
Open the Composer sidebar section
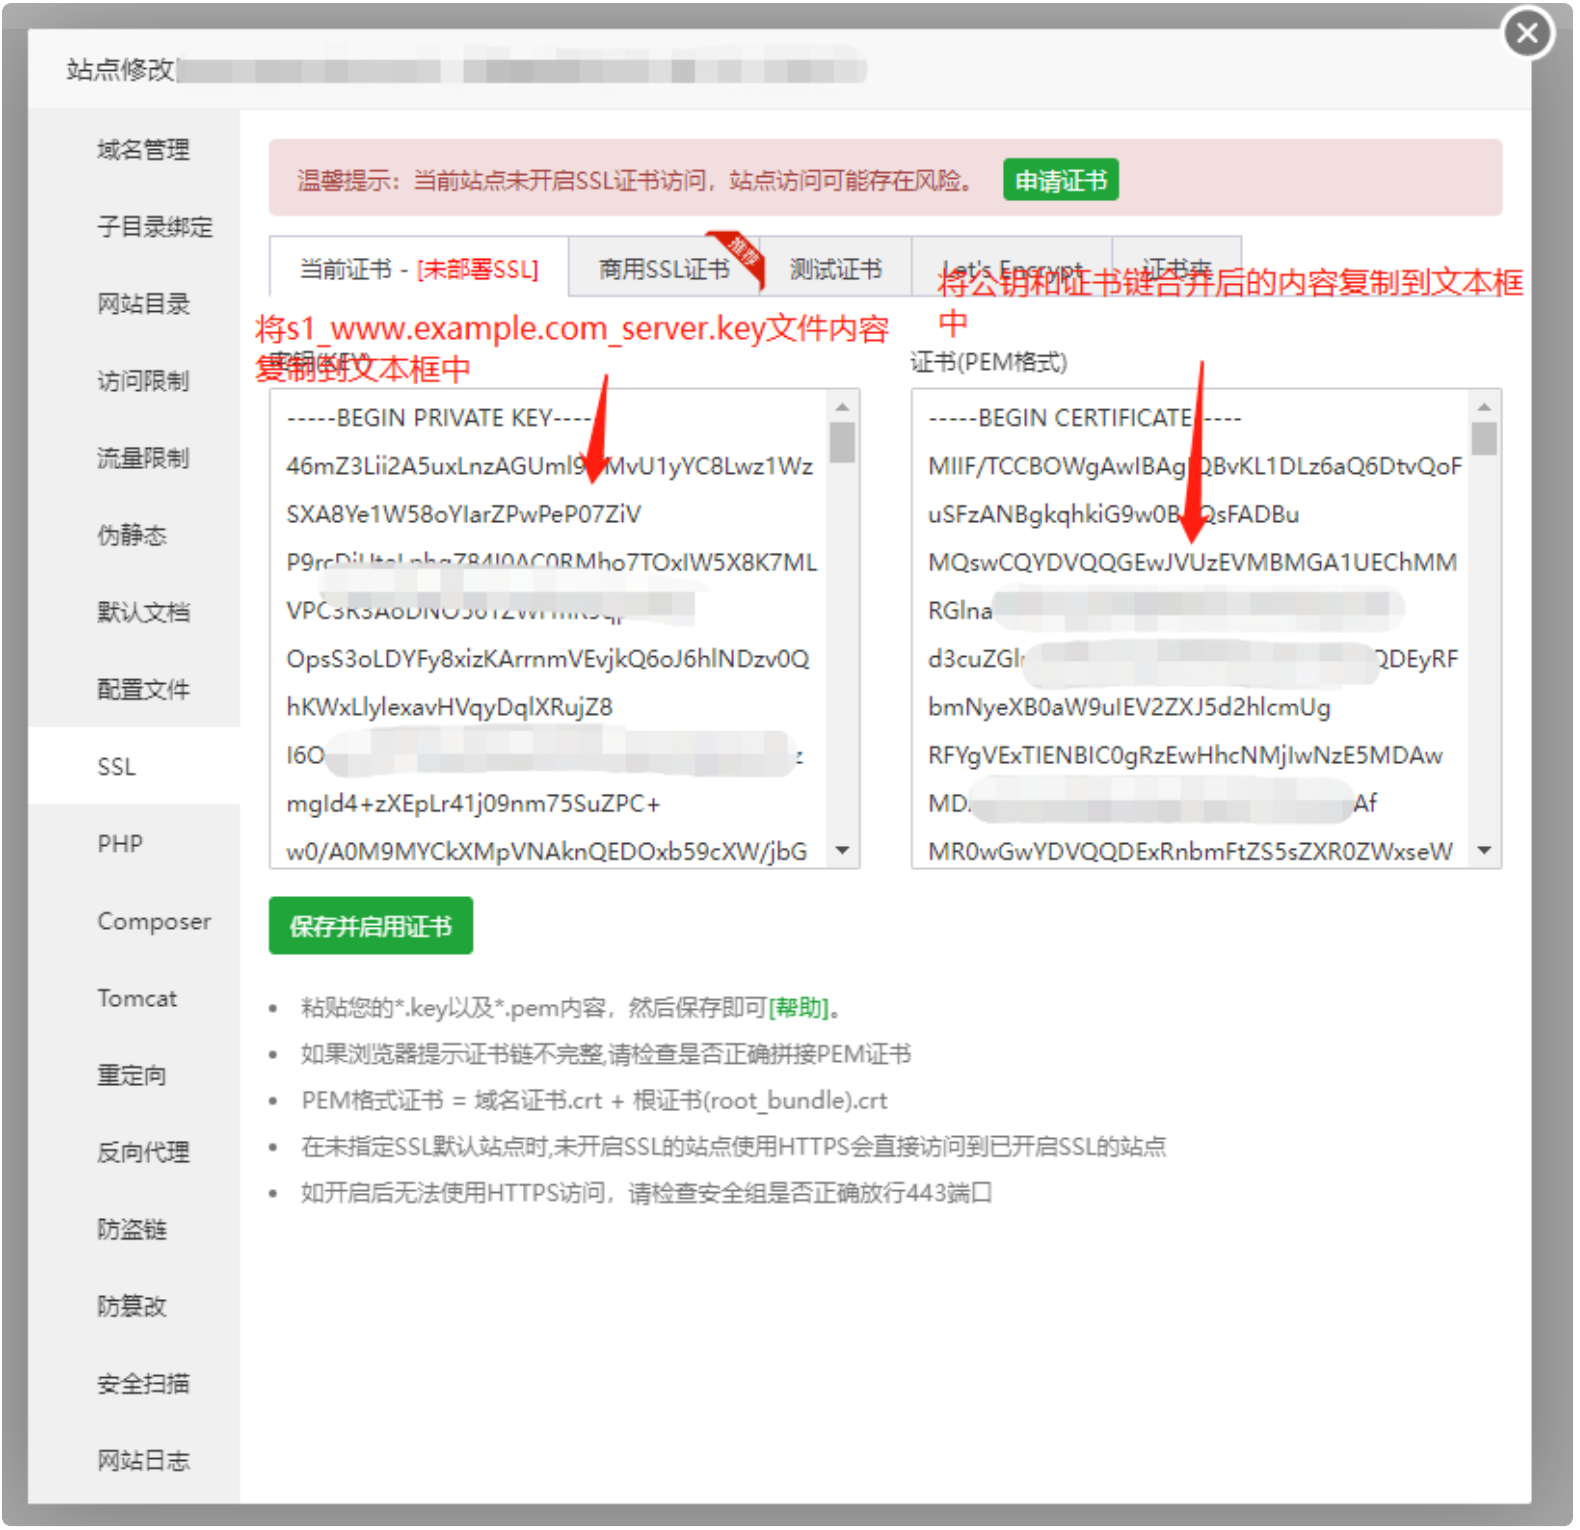(154, 921)
